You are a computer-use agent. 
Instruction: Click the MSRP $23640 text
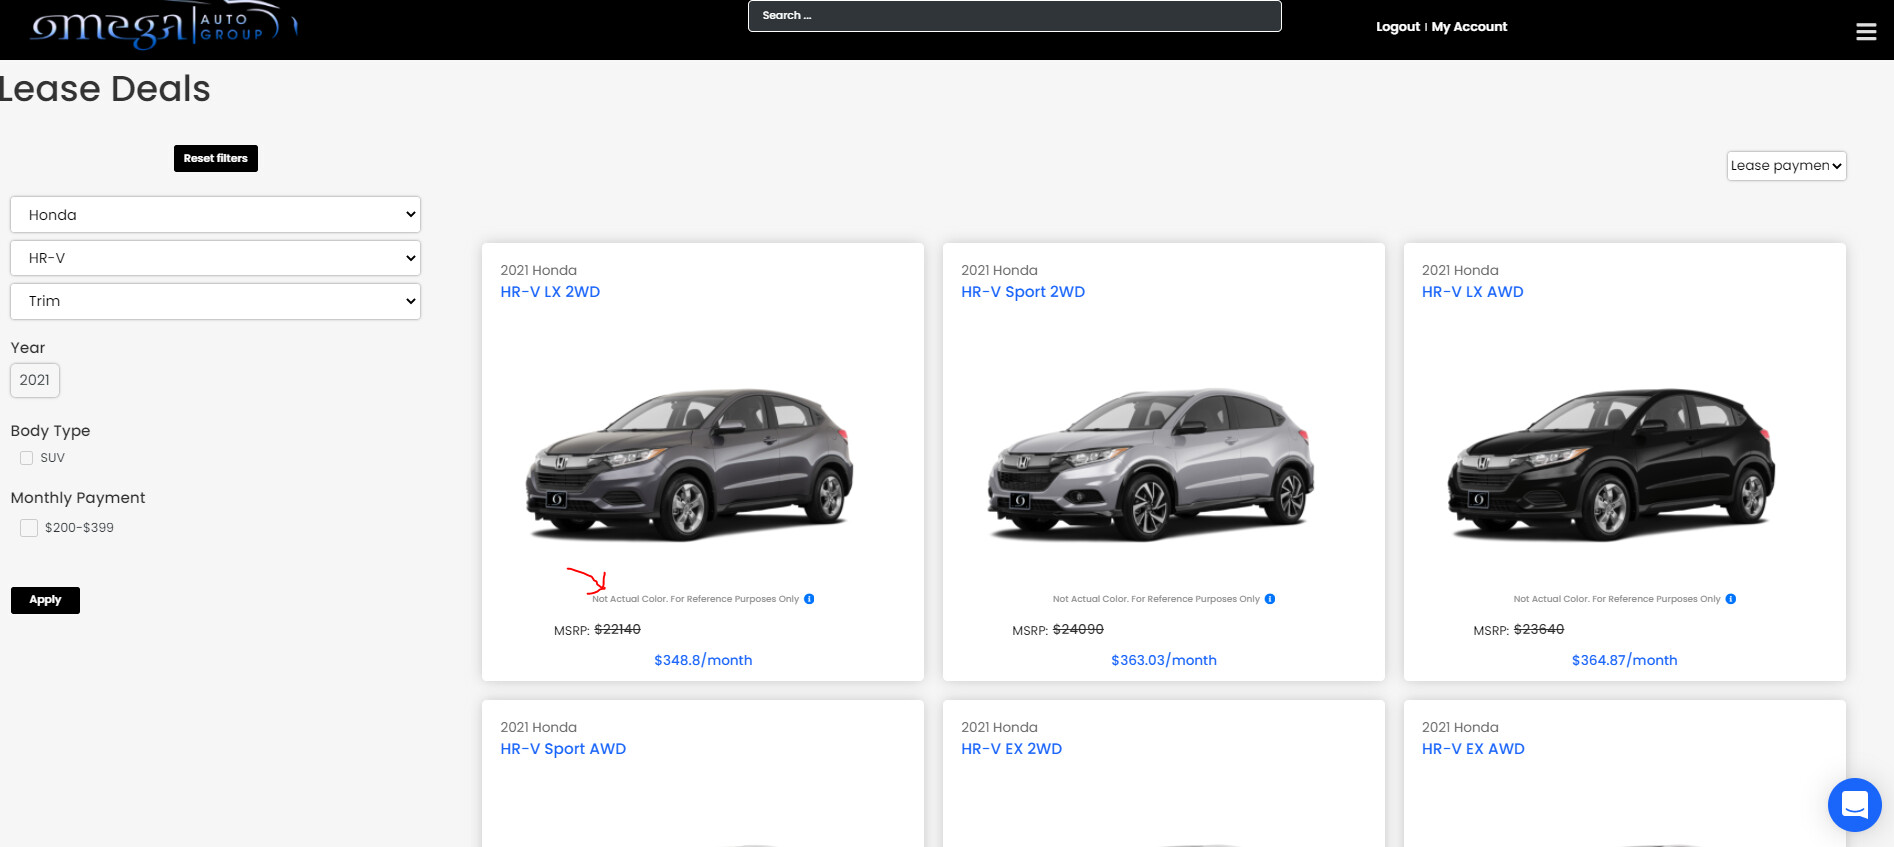click(x=1519, y=630)
